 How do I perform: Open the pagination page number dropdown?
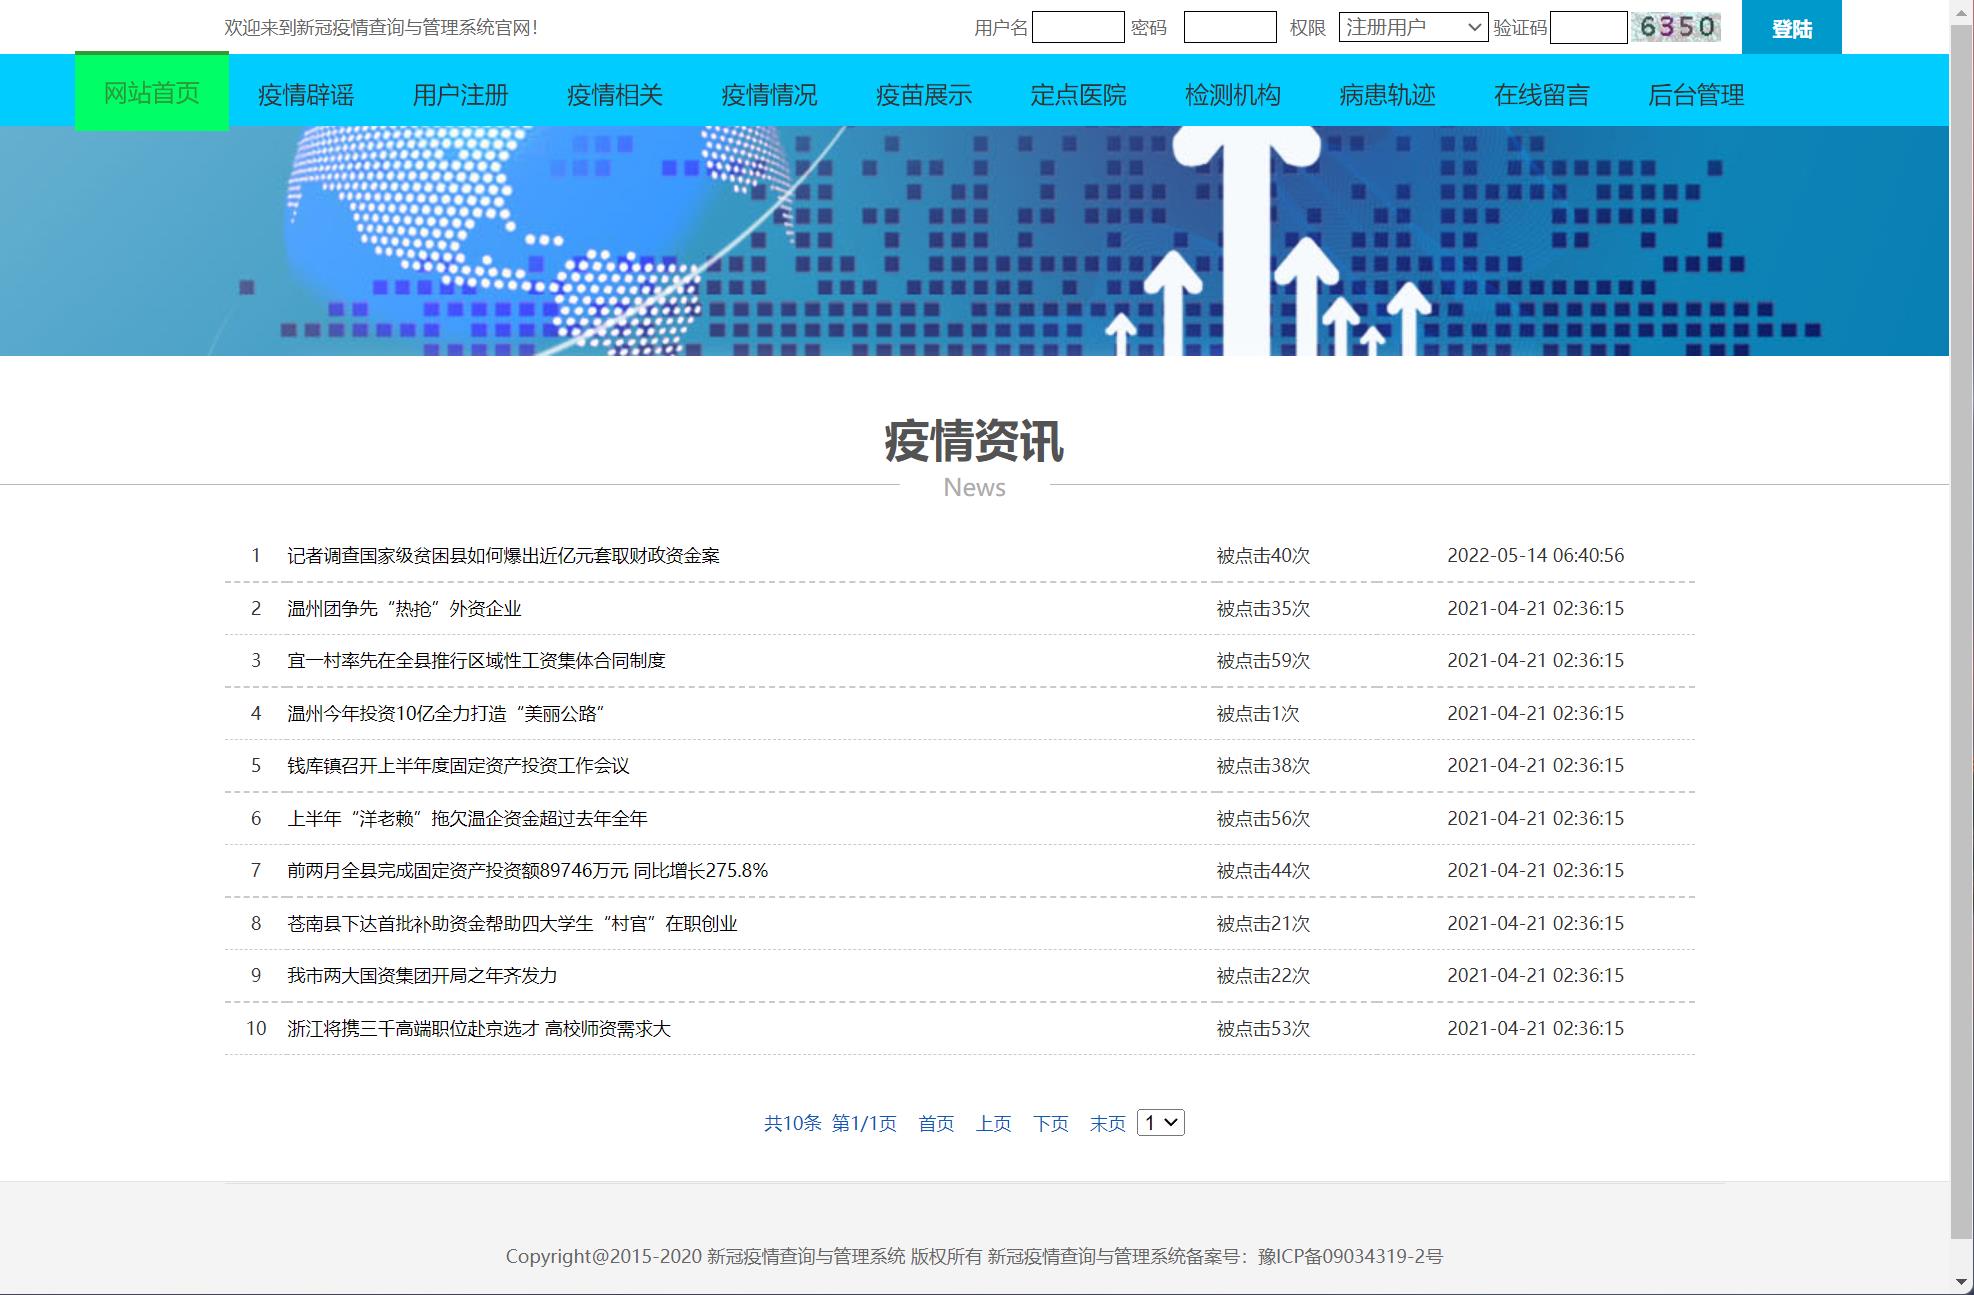click(1162, 1123)
